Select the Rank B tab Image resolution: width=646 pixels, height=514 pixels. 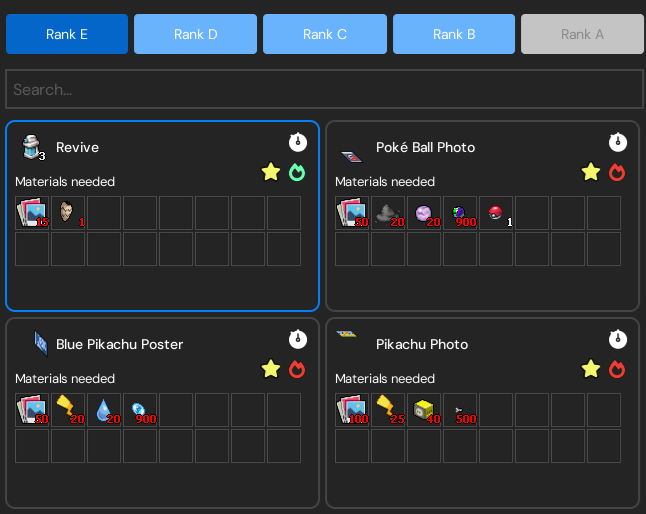(x=454, y=34)
